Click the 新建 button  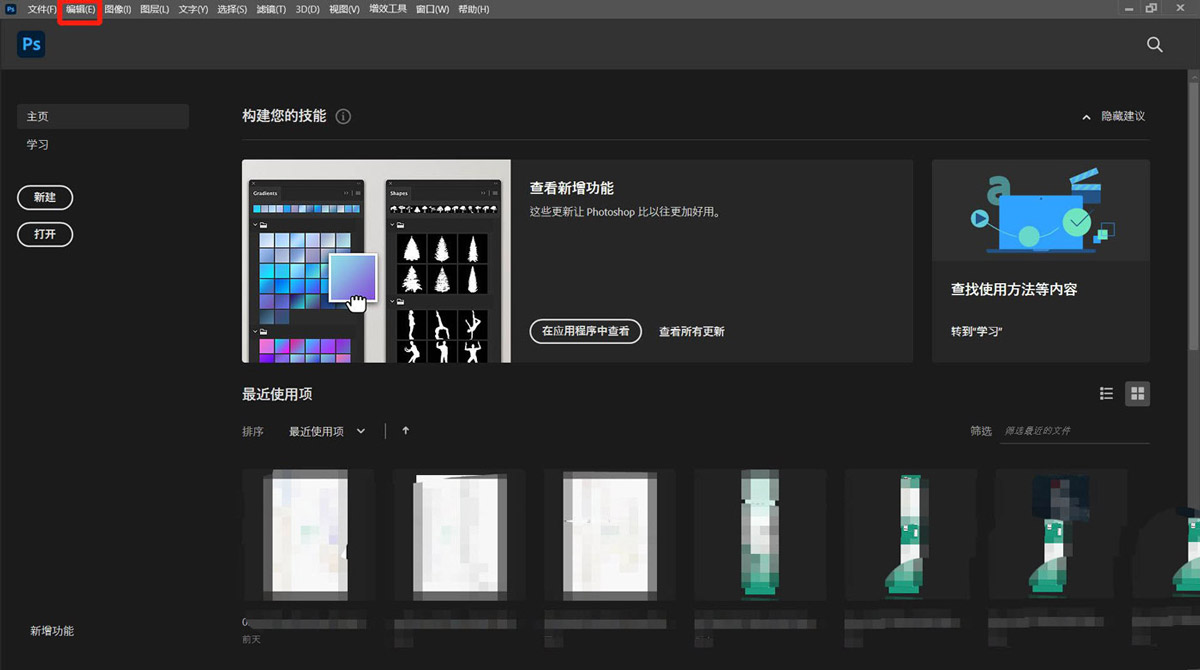point(45,198)
